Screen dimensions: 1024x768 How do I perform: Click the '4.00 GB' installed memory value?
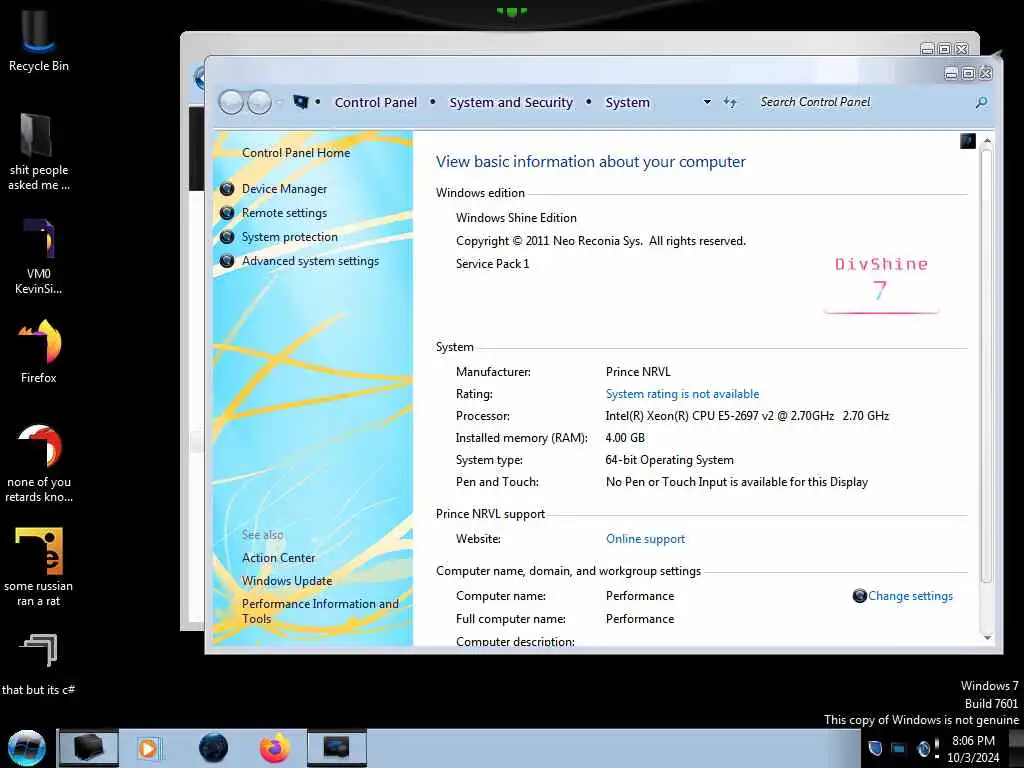coord(625,438)
